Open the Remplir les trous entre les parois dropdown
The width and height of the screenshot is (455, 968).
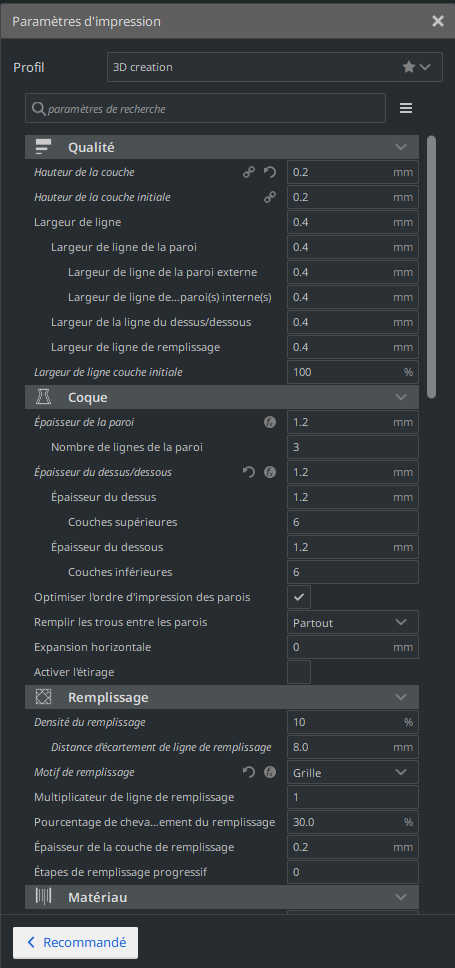(x=353, y=622)
